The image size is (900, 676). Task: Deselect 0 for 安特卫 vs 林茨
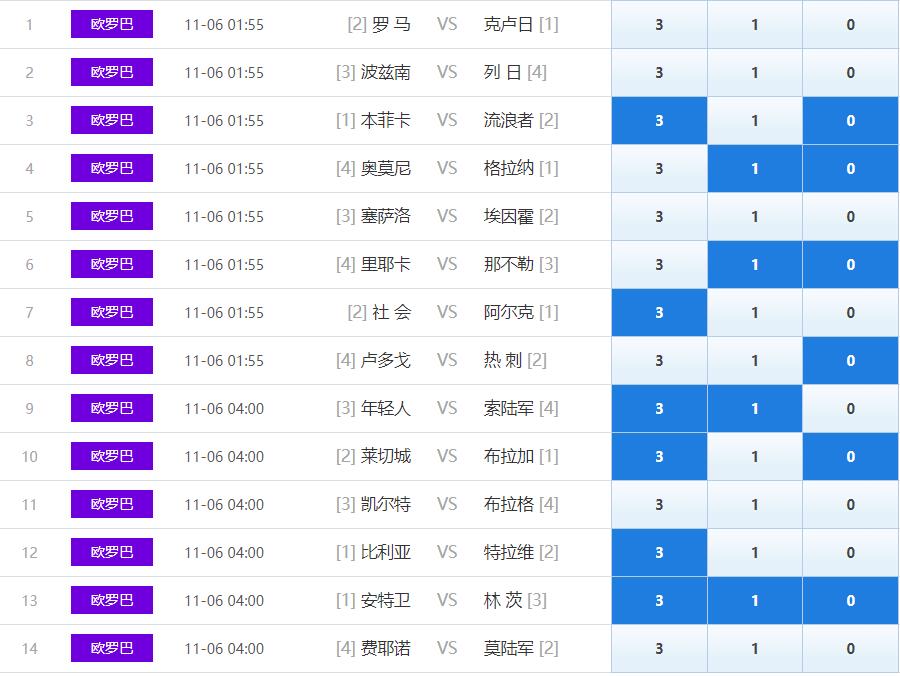pos(851,600)
